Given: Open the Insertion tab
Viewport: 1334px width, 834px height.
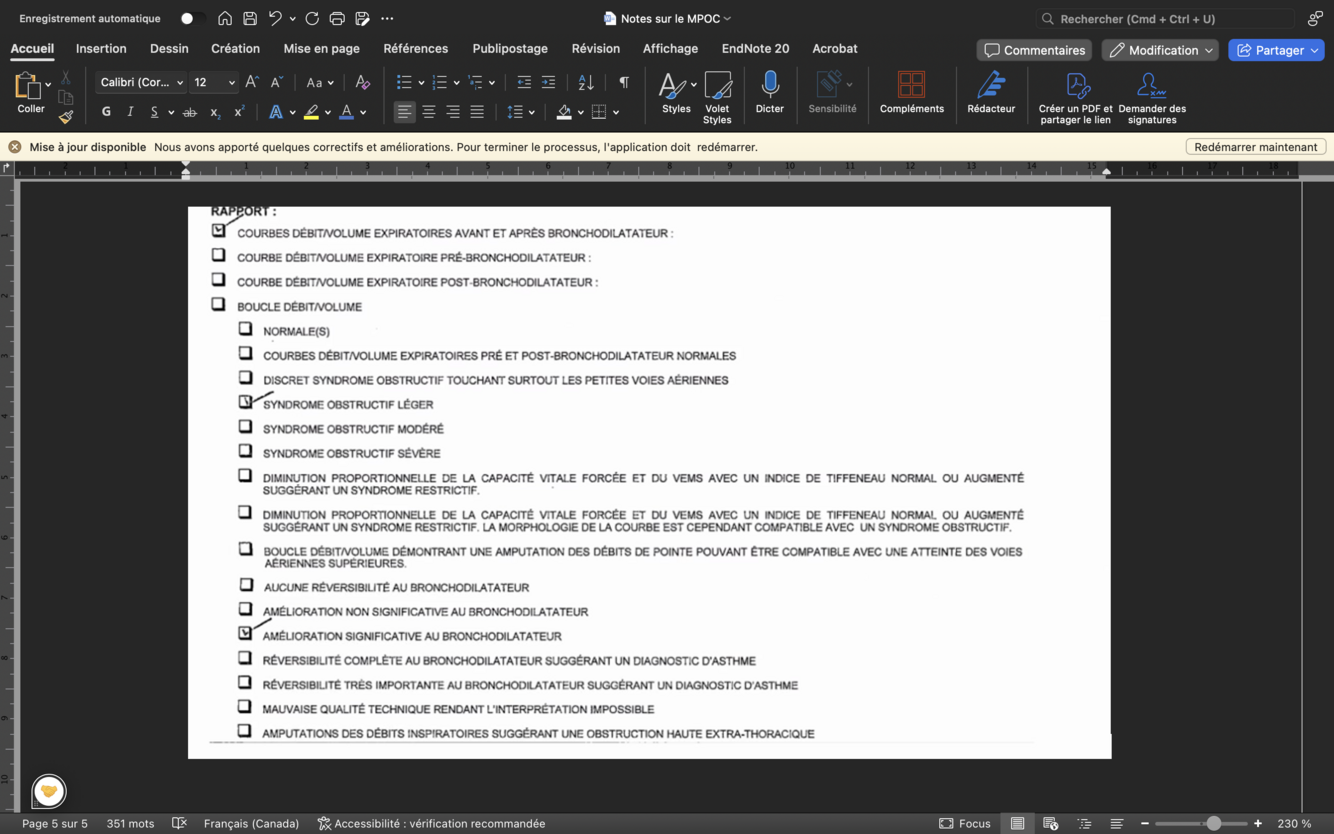Looking at the screenshot, I should pyautogui.click(x=101, y=48).
